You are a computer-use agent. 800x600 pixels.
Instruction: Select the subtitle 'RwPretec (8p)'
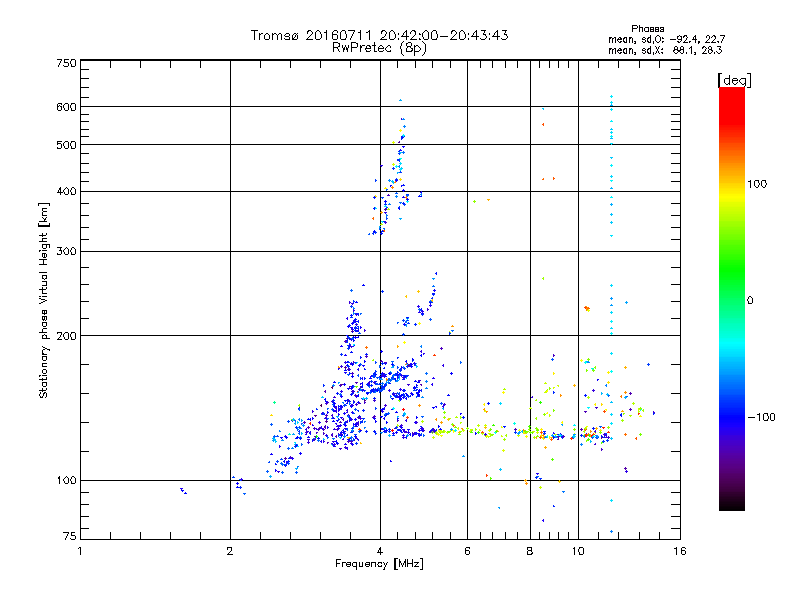(x=379, y=48)
